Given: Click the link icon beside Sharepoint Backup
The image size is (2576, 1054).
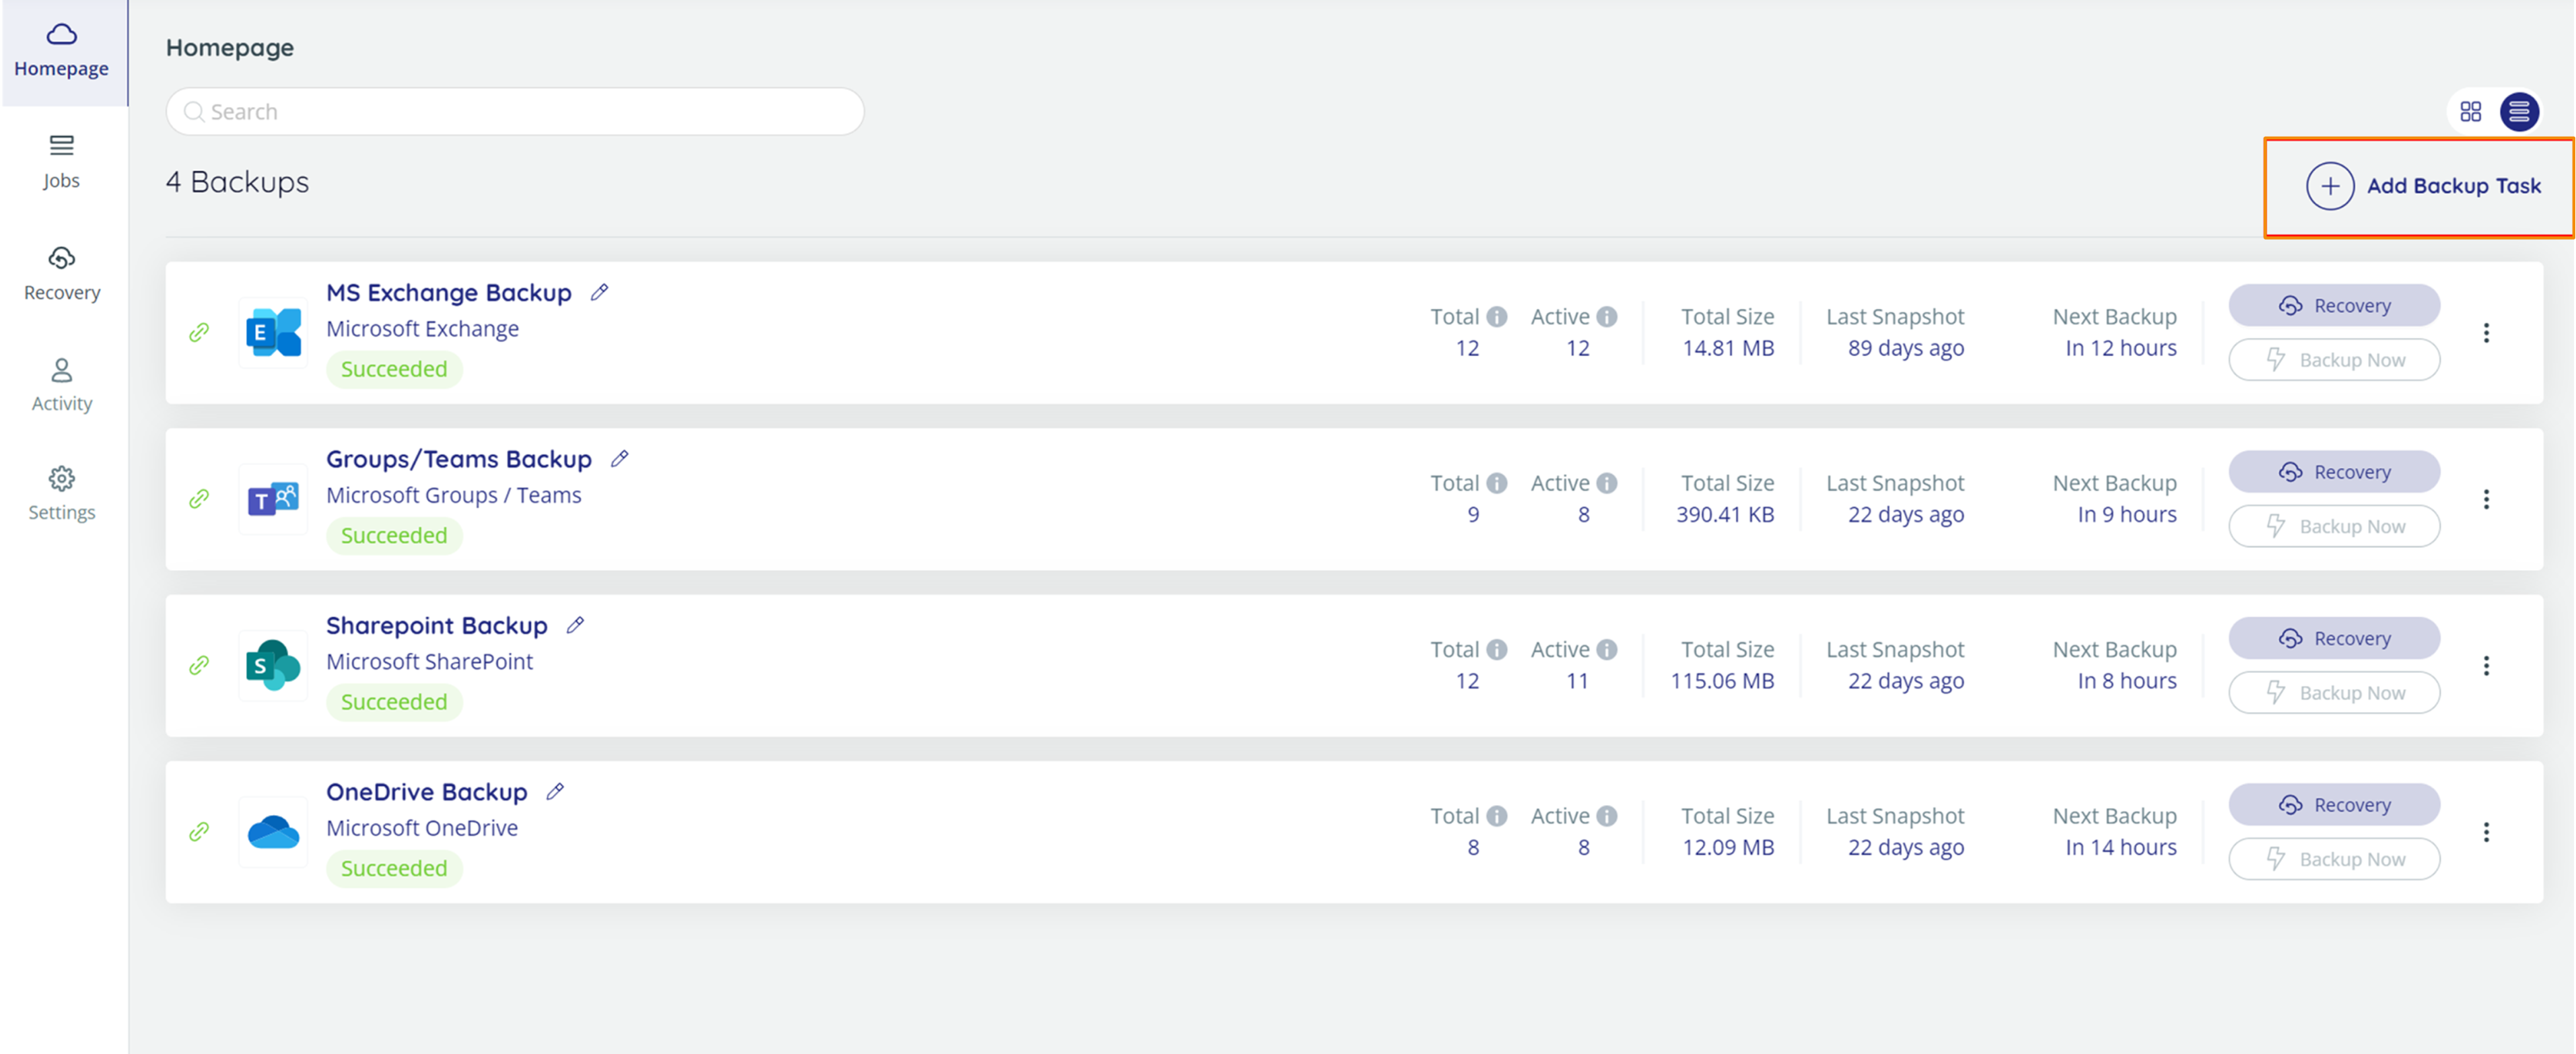Looking at the screenshot, I should [x=199, y=665].
